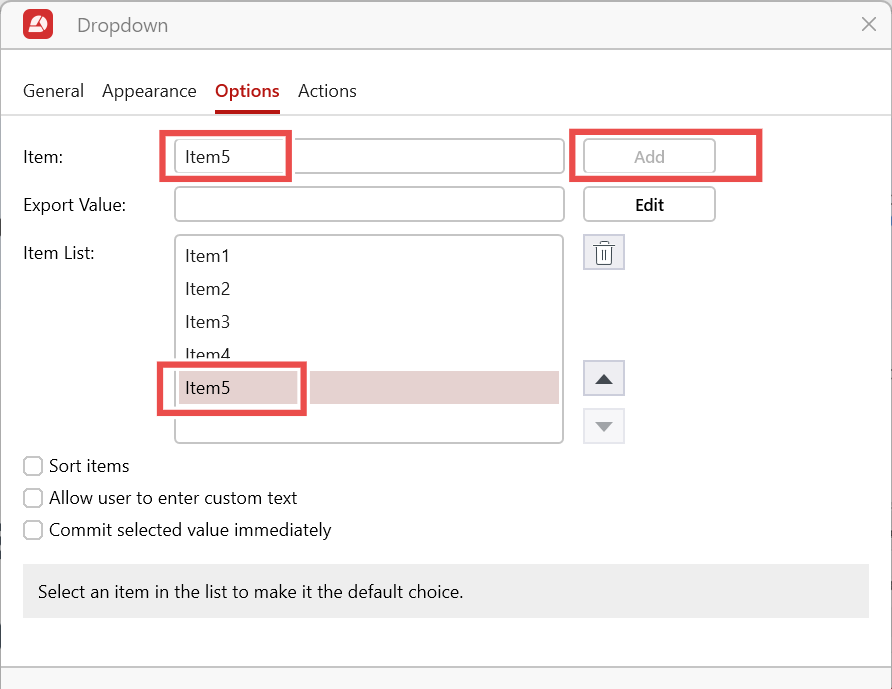Image resolution: width=892 pixels, height=689 pixels.
Task: Choose Item2 from the Item List
Action: tap(208, 289)
